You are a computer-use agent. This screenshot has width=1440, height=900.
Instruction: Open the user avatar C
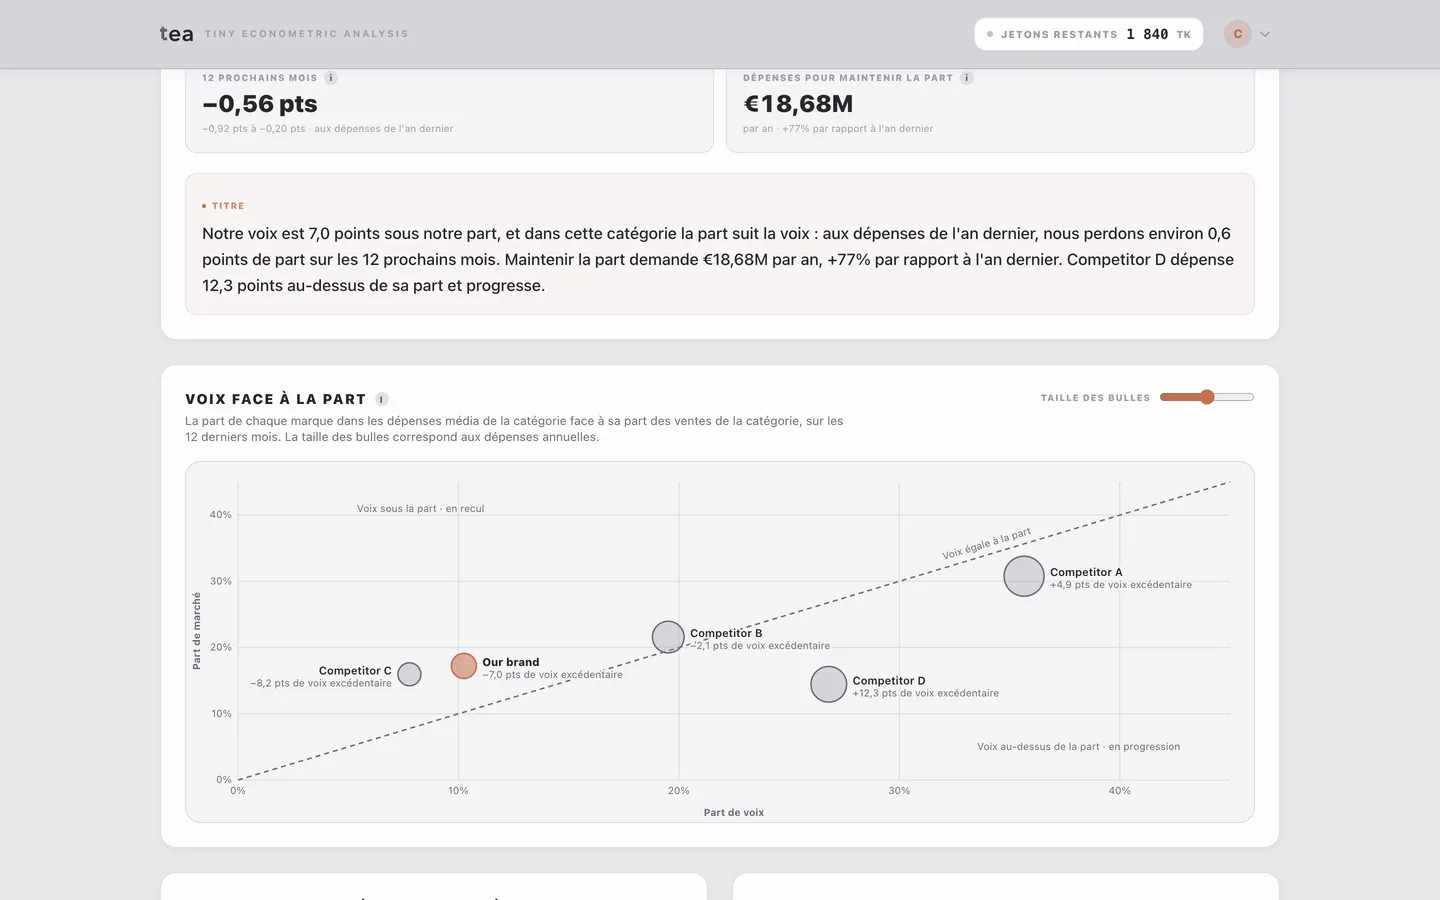[1238, 34]
